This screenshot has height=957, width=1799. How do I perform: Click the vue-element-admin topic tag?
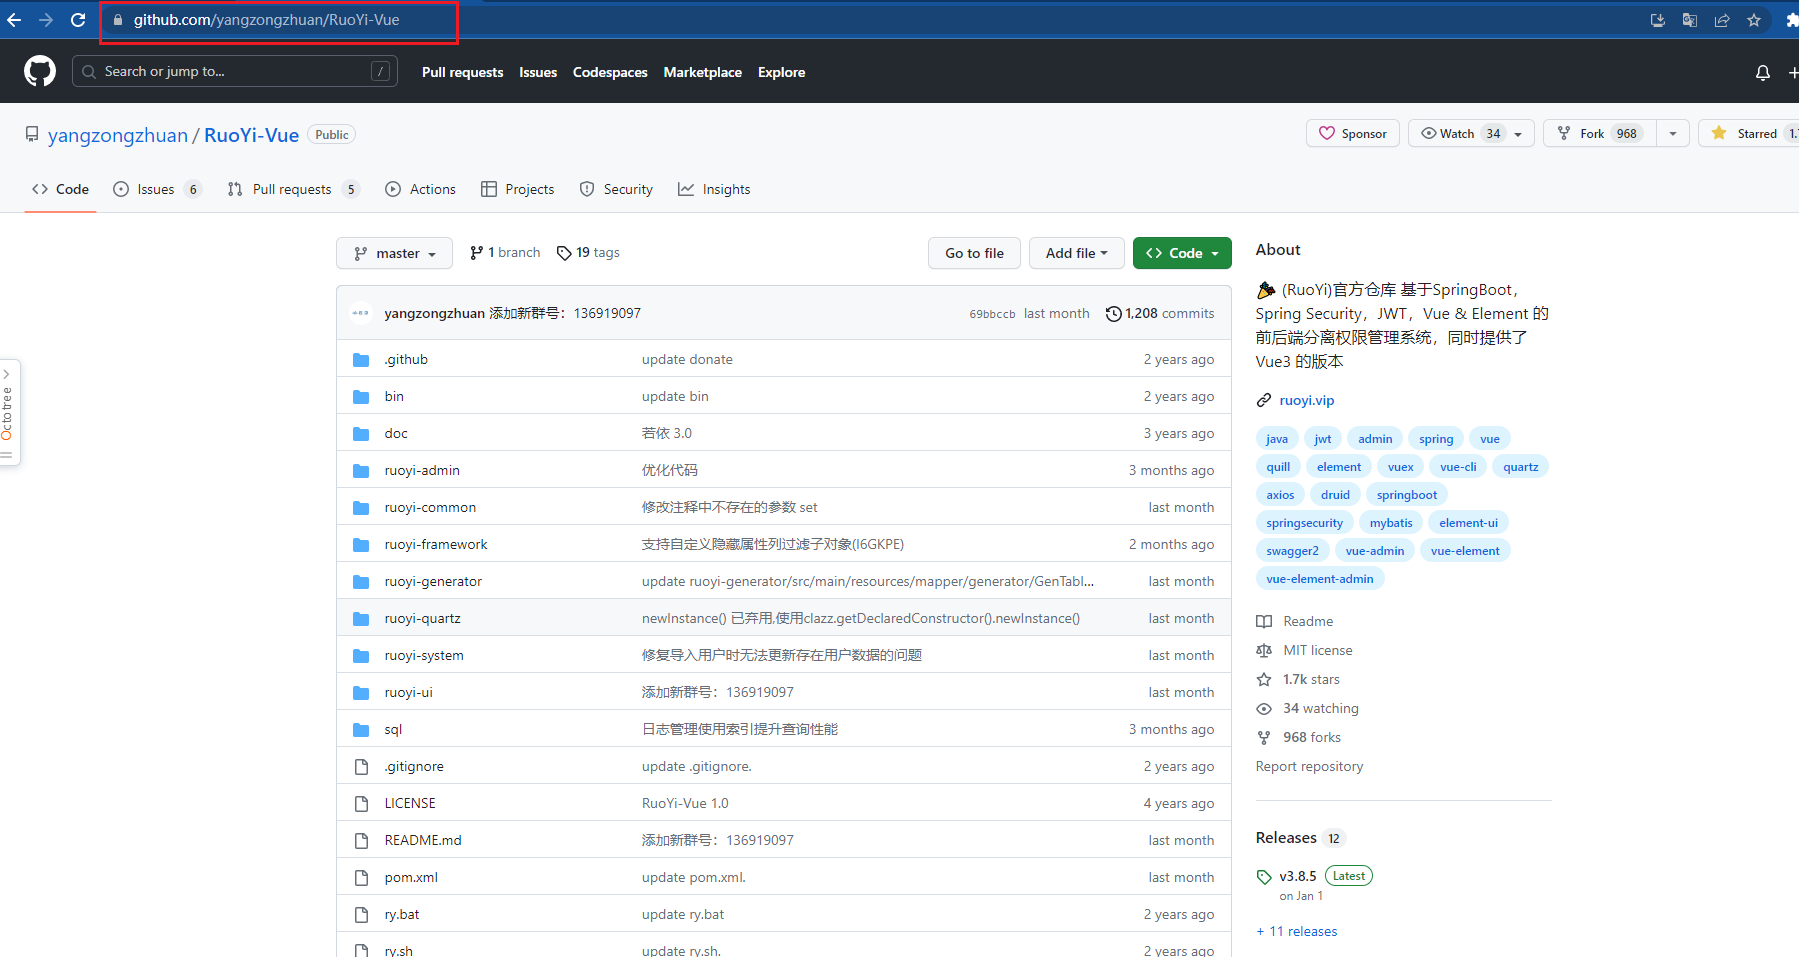[1320, 579]
